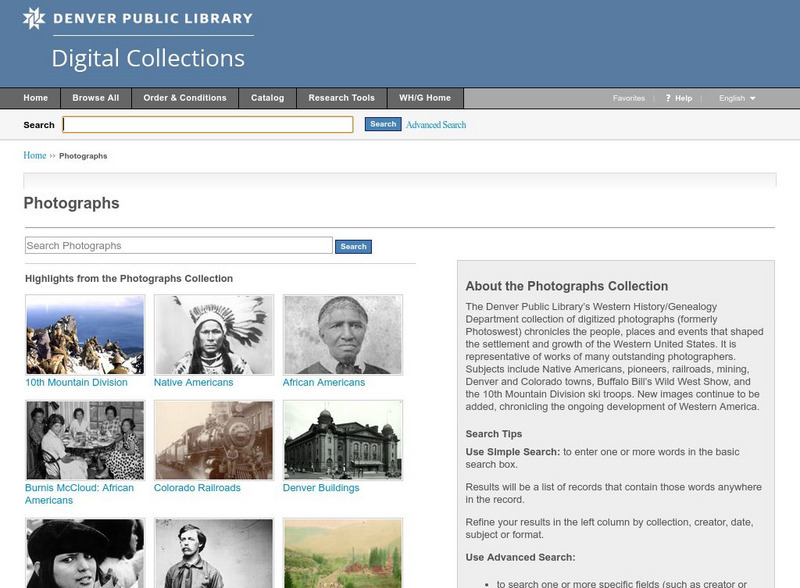800x588 pixels.
Task: Focus the top Search input field
Action: point(208,125)
